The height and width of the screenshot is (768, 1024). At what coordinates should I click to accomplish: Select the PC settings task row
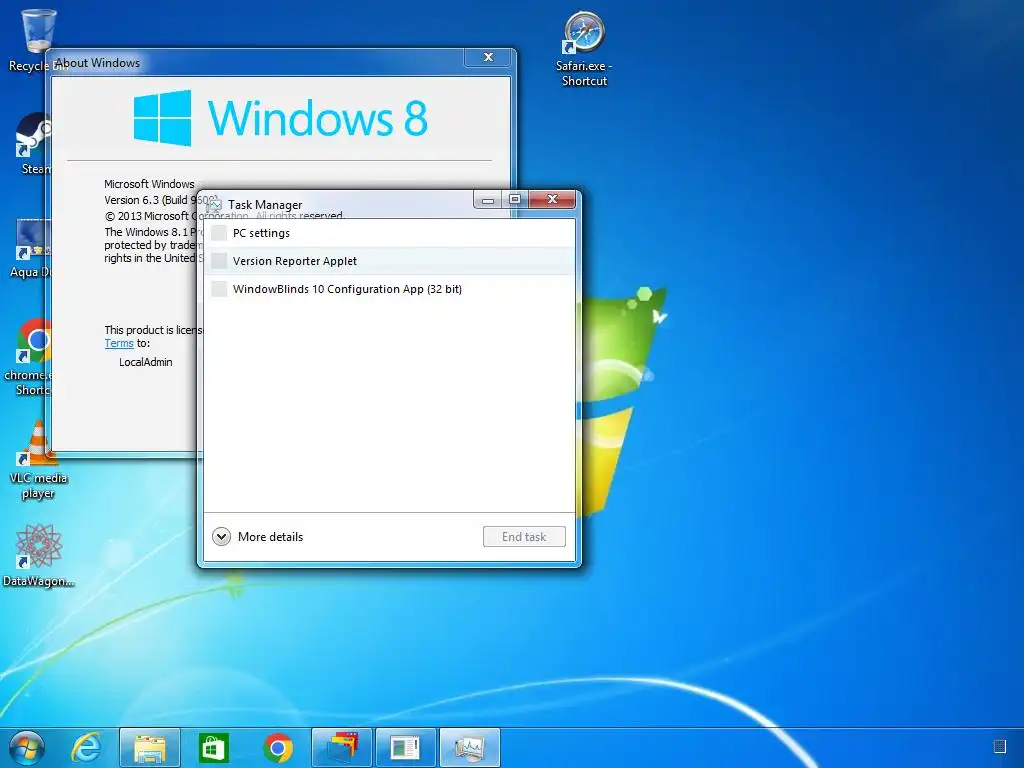tap(389, 233)
